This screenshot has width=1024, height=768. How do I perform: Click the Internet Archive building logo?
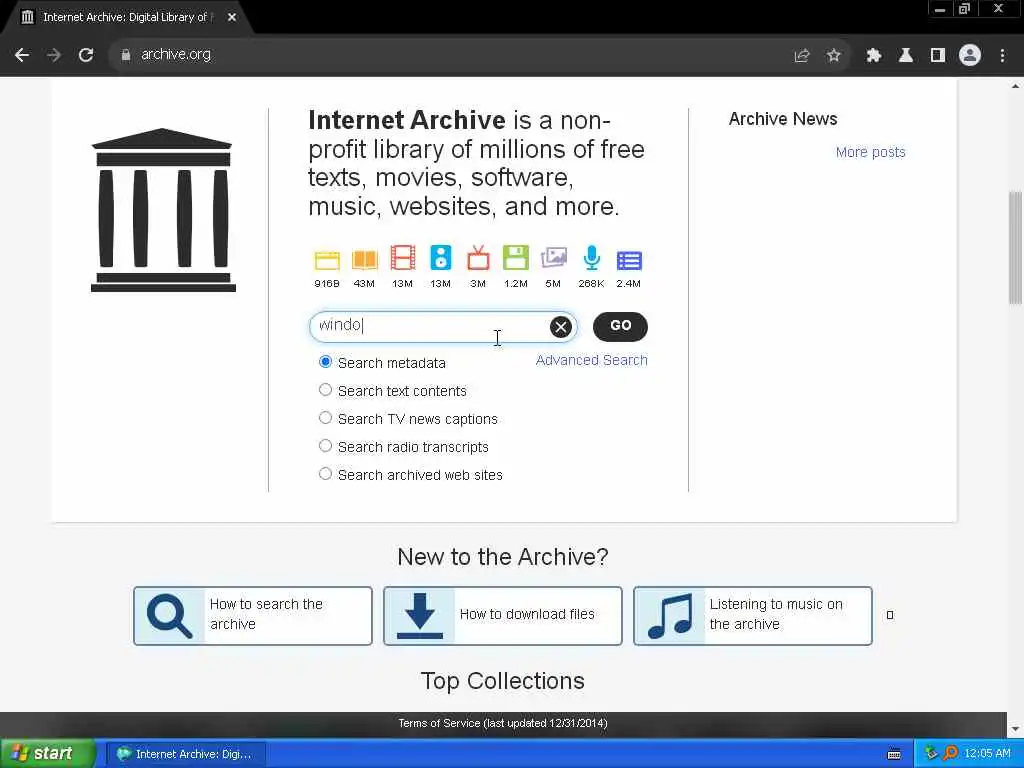(163, 210)
